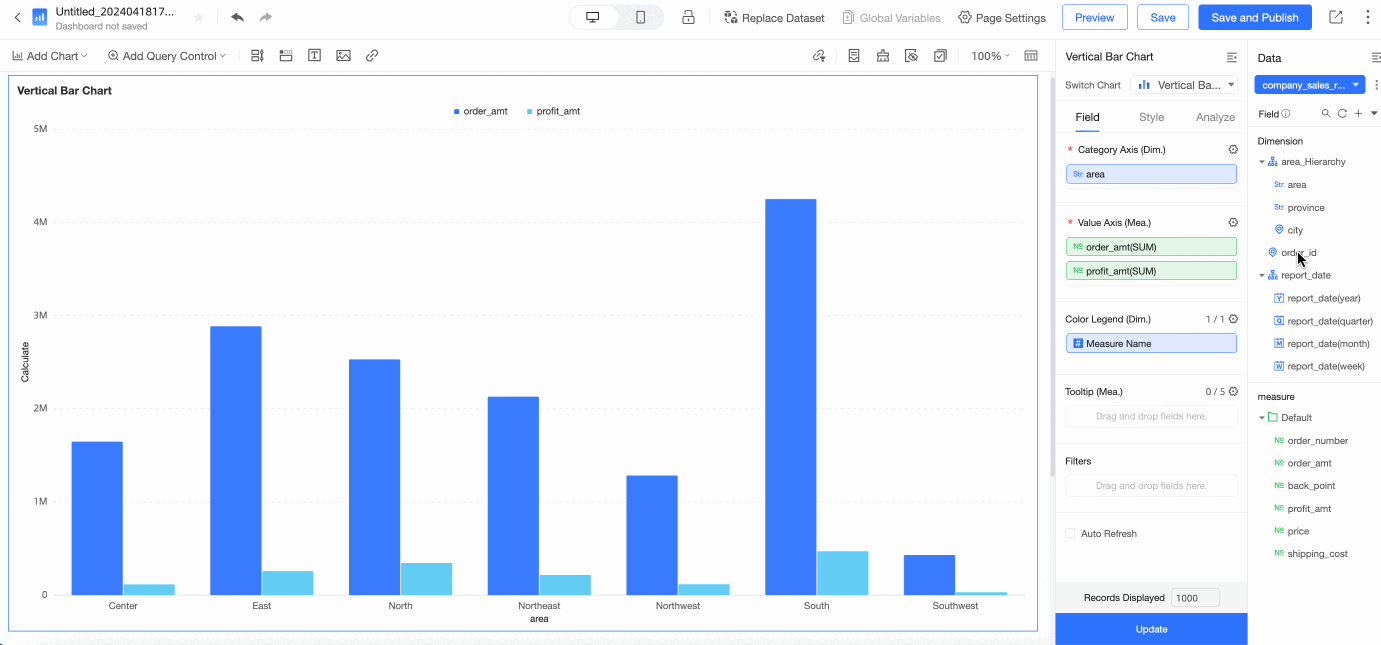Click the Records Displayed input field
1381x645 pixels.
[1195, 597]
